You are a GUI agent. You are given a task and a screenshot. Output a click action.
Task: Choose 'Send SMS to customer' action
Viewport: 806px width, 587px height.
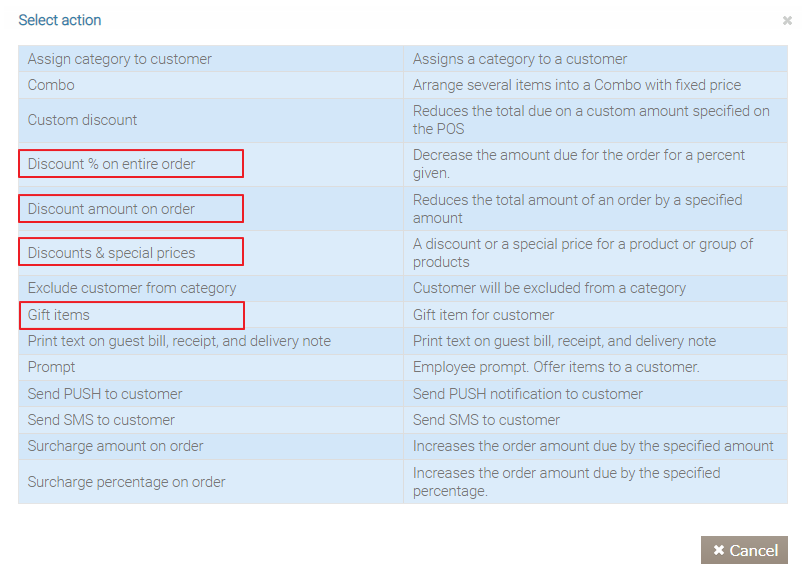pos(101,420)
